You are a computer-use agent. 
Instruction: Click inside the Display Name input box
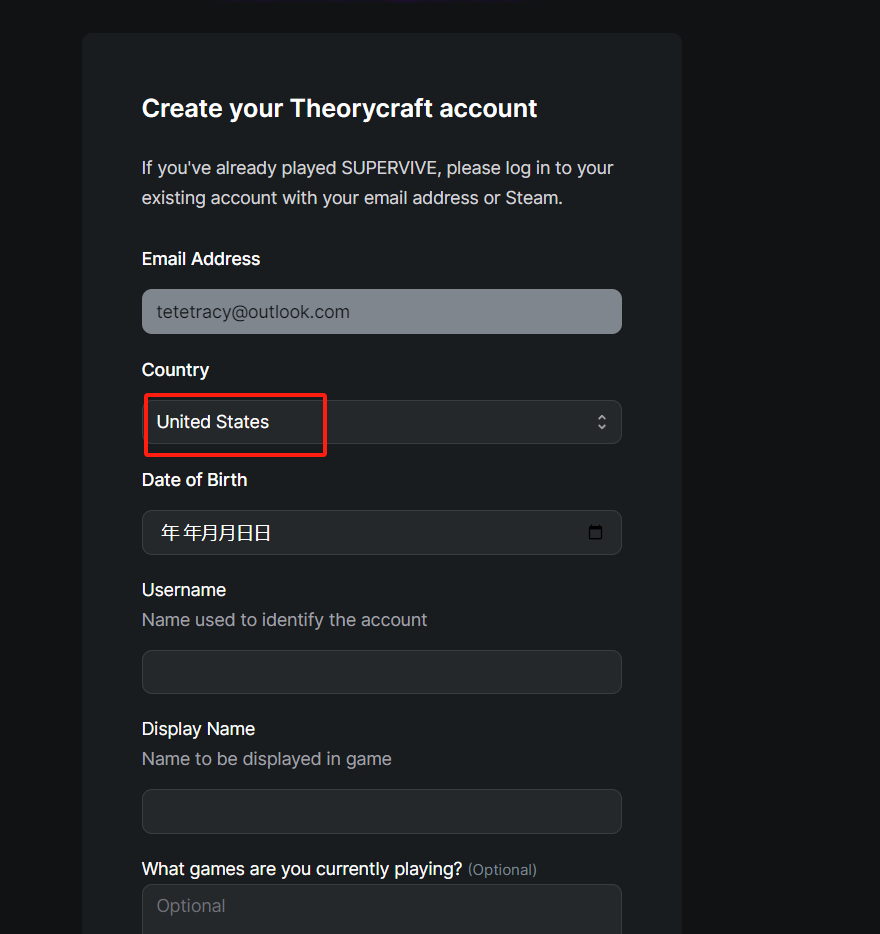pos(381,811)
